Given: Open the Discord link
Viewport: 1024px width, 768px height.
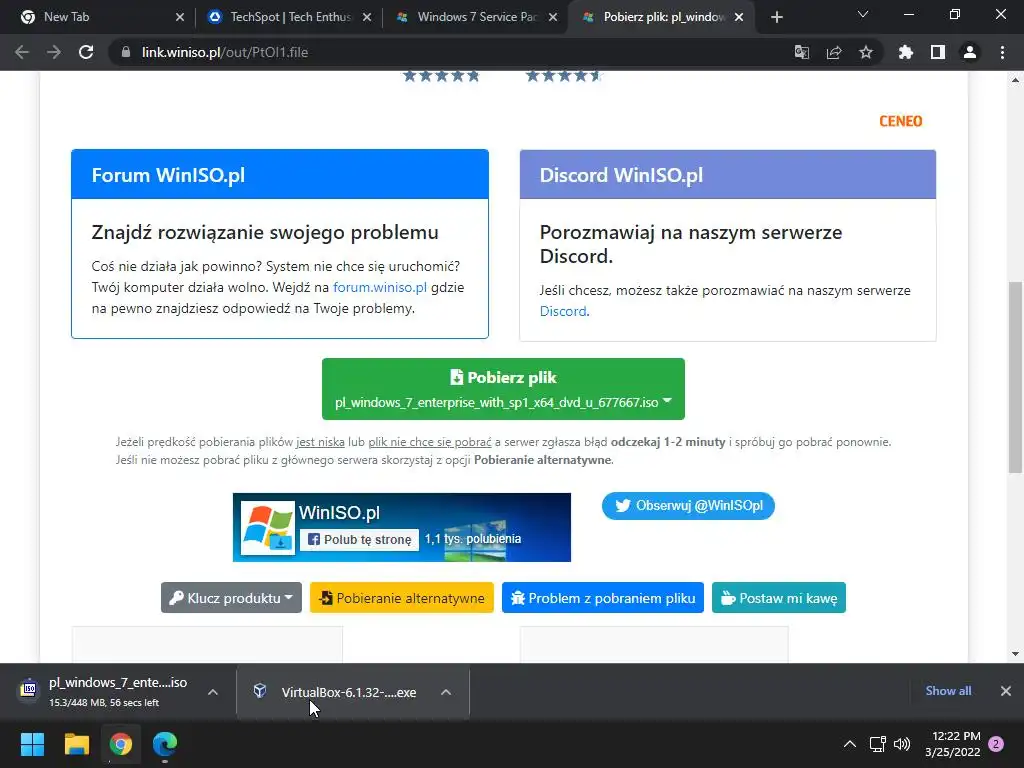Looking at the screenshot, I should click(x=563, y=312).
